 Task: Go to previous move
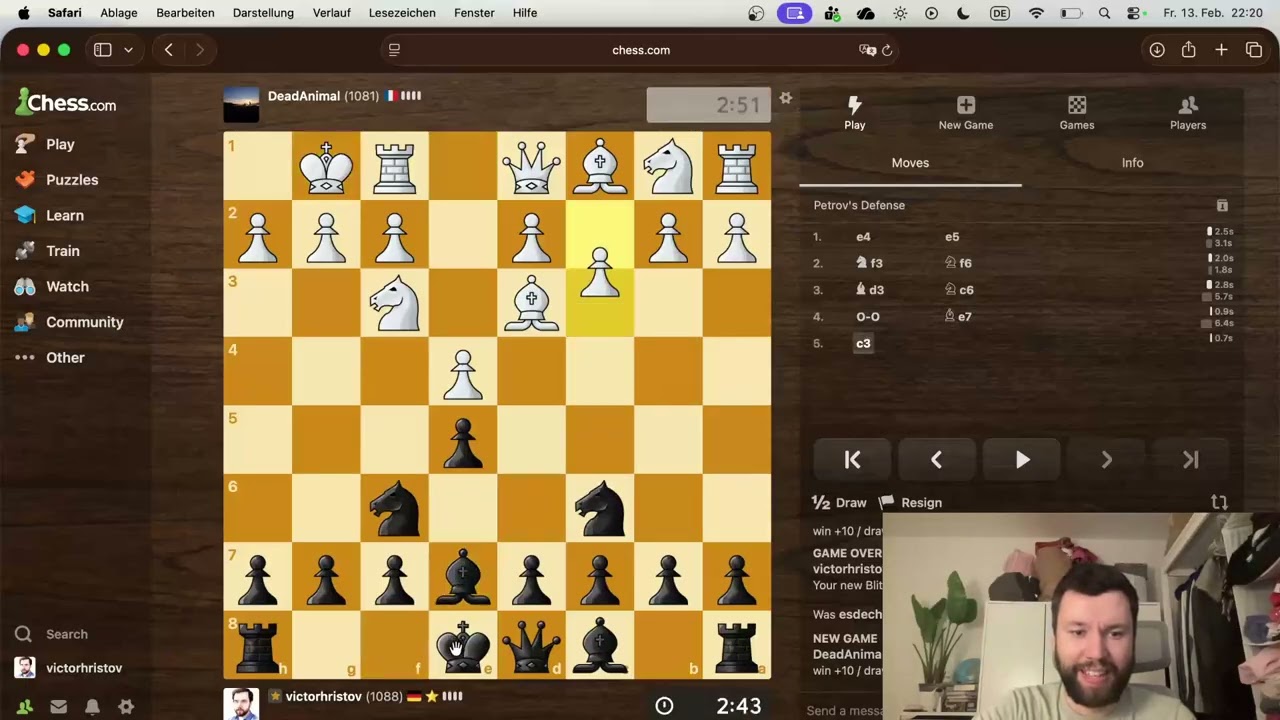(937, 460)
